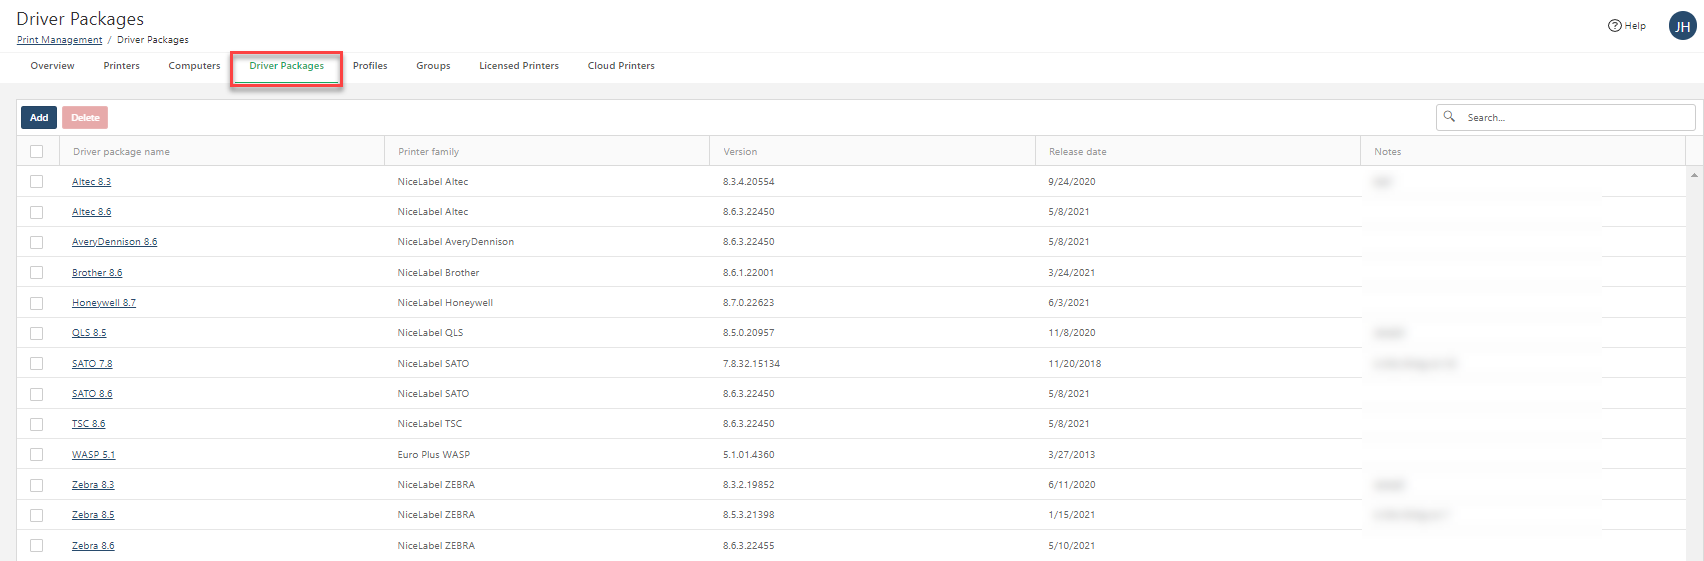The height and width of the screenshot is (561, 1704).
Task: Focus the Search input field
Action: click(x=1575, y=118)
